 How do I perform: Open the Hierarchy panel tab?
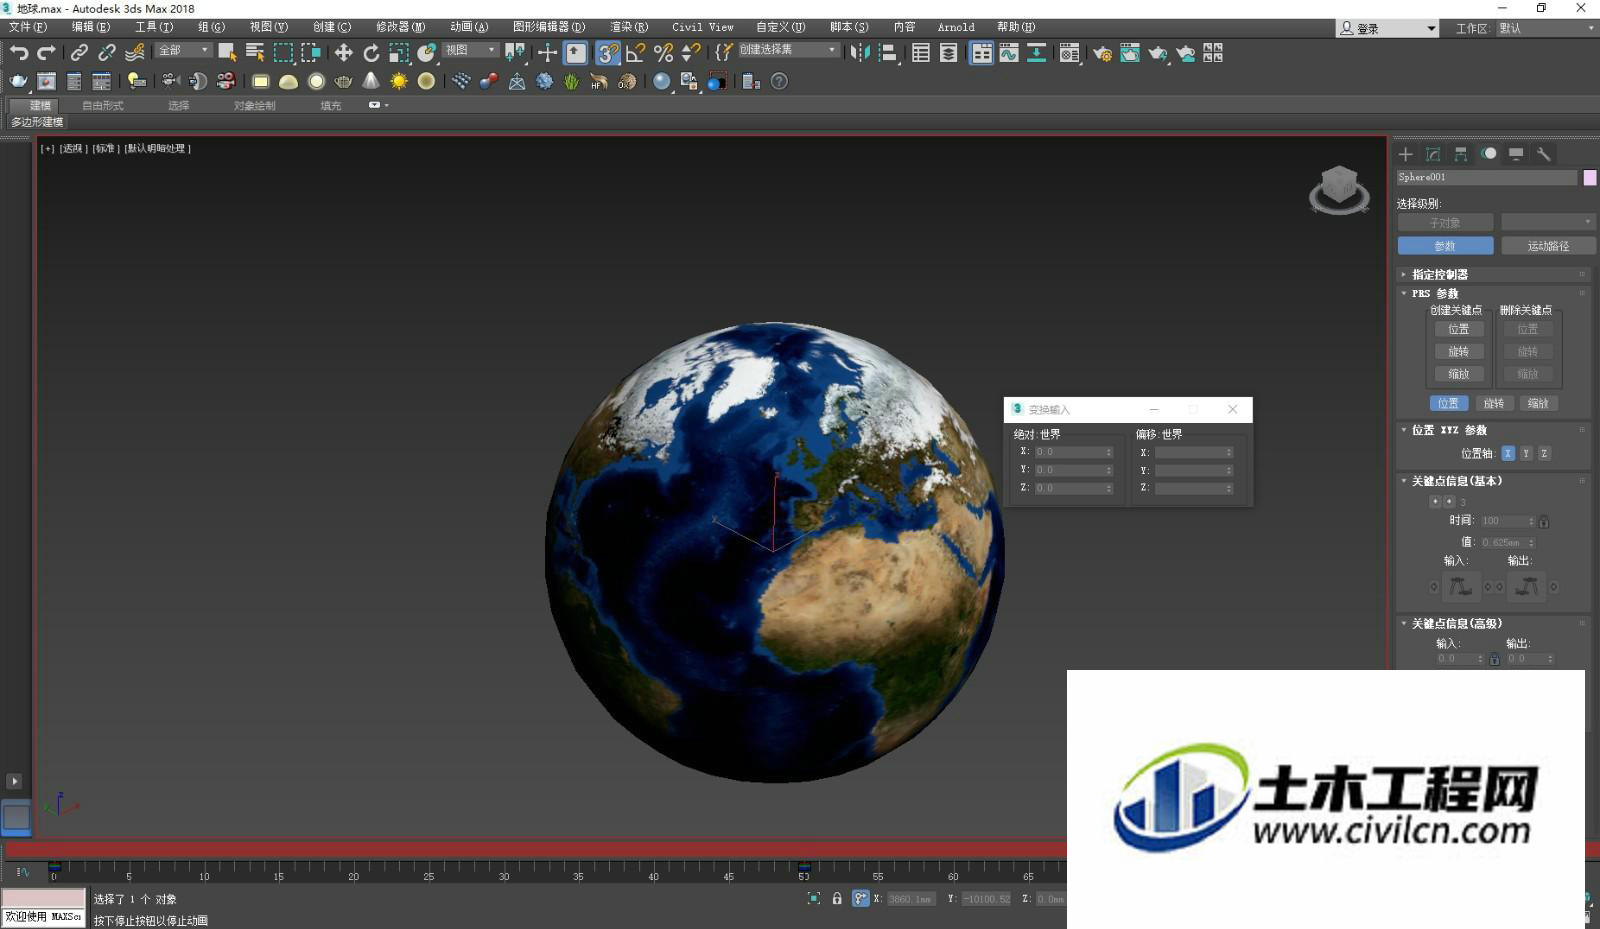(x=1461, y=154)
